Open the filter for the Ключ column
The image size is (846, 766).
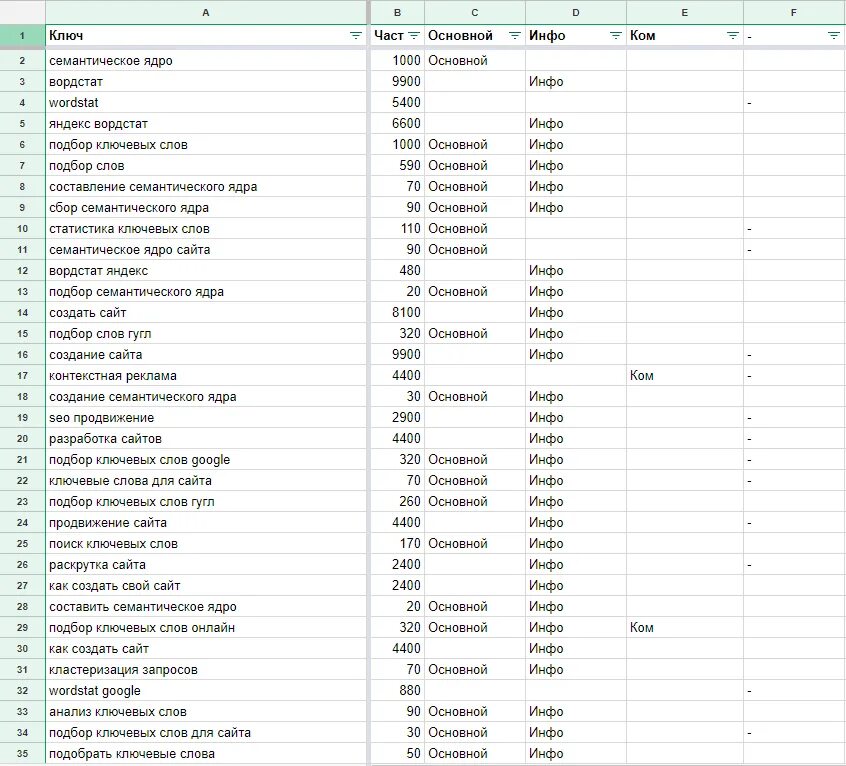(356, 36)
